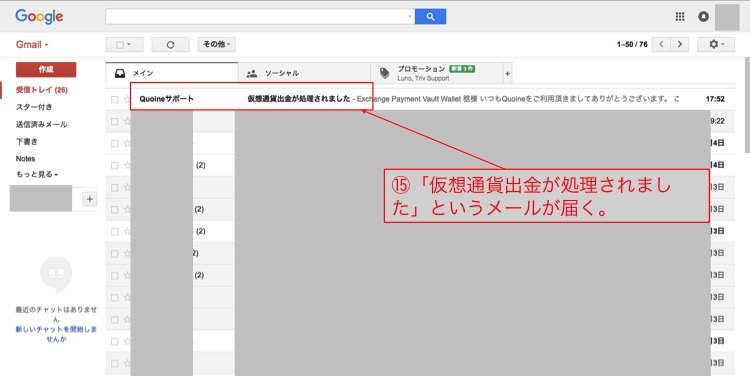Click the Google logo
The image size is (750, 376).
[39, 17]
